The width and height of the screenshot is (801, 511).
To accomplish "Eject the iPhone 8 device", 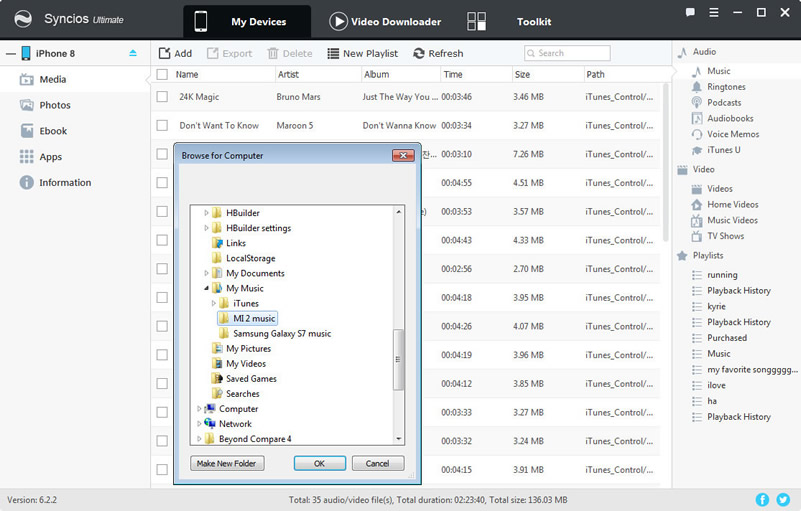I will click(133, 53).
